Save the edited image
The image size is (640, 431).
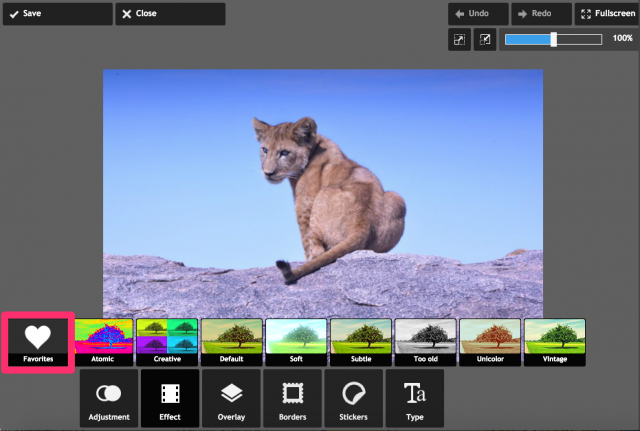57,14
